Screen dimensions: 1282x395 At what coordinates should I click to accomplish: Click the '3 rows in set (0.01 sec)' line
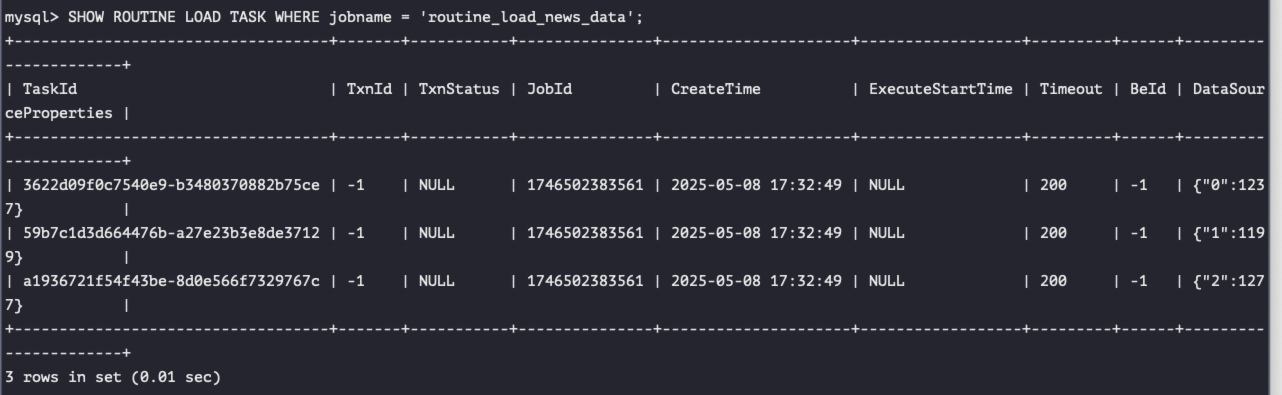113,377
